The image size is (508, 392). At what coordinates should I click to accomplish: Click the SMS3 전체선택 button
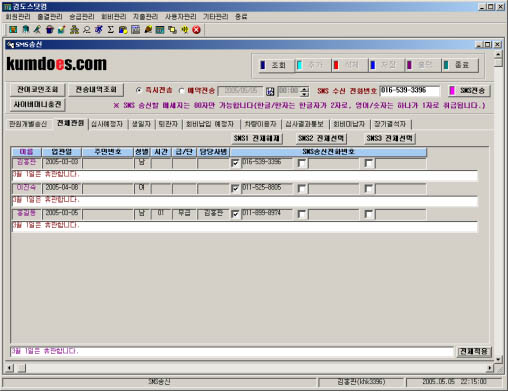point(390,138)
